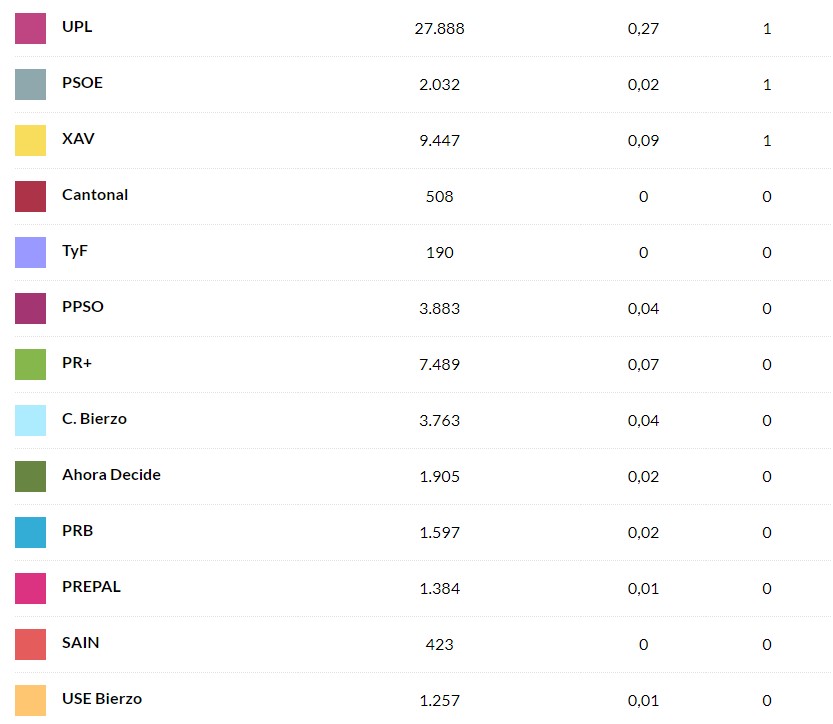Select the TyF lavender color swatch

coord(31,252)
